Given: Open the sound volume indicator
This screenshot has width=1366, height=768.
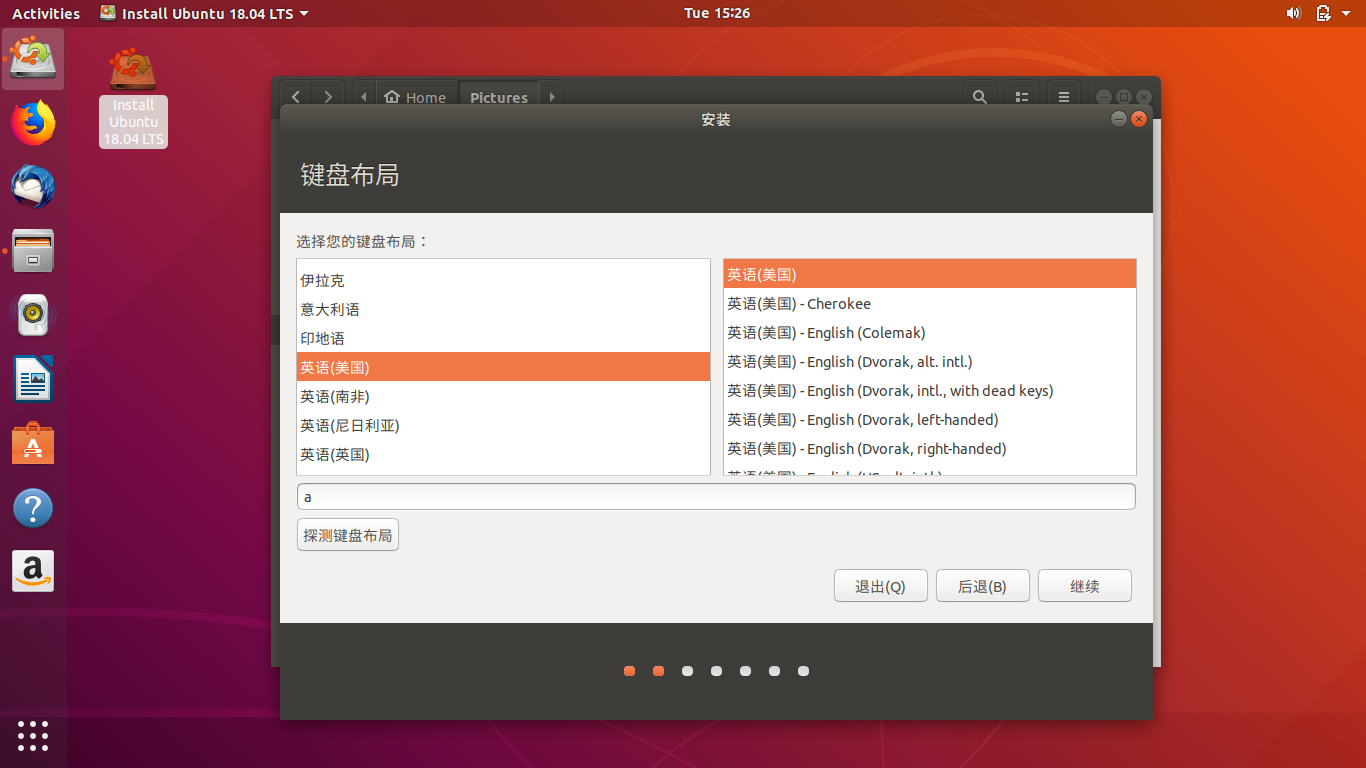Looking at the screenshot, I should pos(1293,13).
